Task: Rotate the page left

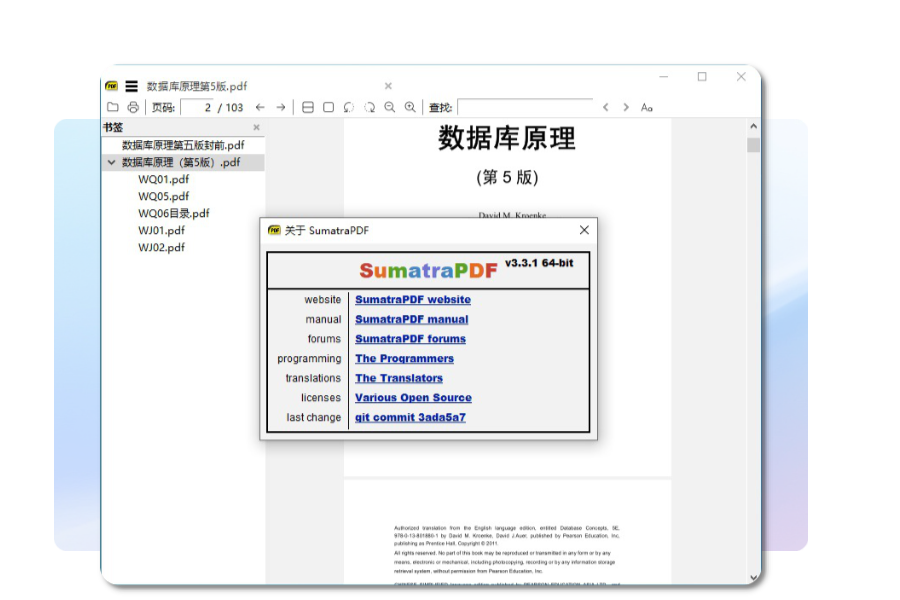Action: 348,107
